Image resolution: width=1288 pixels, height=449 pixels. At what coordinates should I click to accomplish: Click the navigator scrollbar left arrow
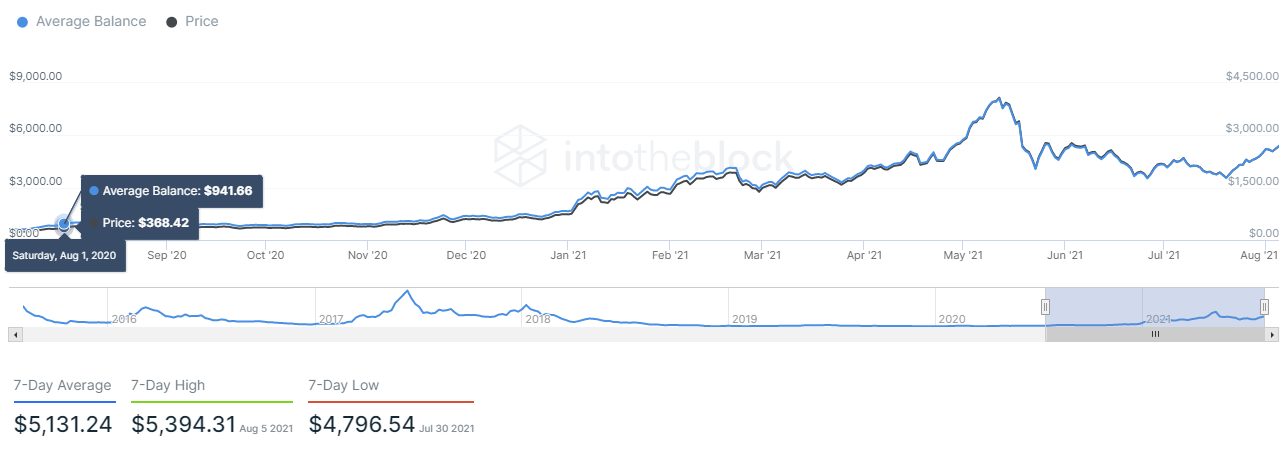pyautogui.click(x=14, y=335)
